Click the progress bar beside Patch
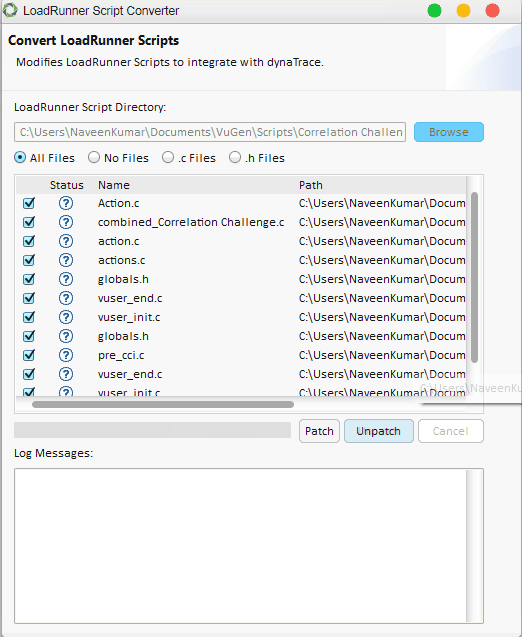The height and width of the screenshot is (637, 522). coord(152,430)
